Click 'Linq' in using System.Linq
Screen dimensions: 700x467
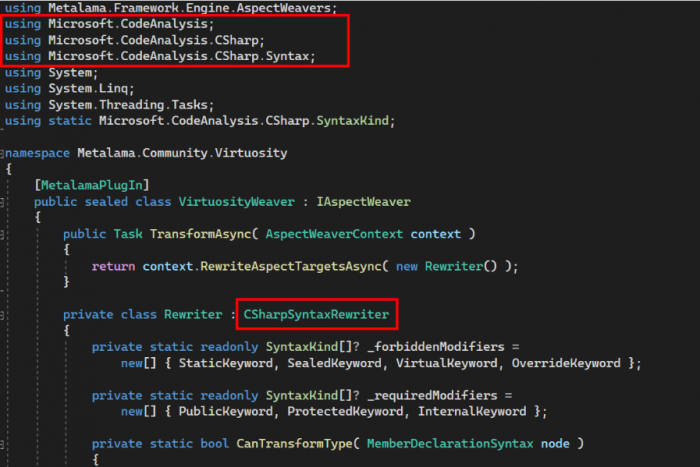[113, 88]
